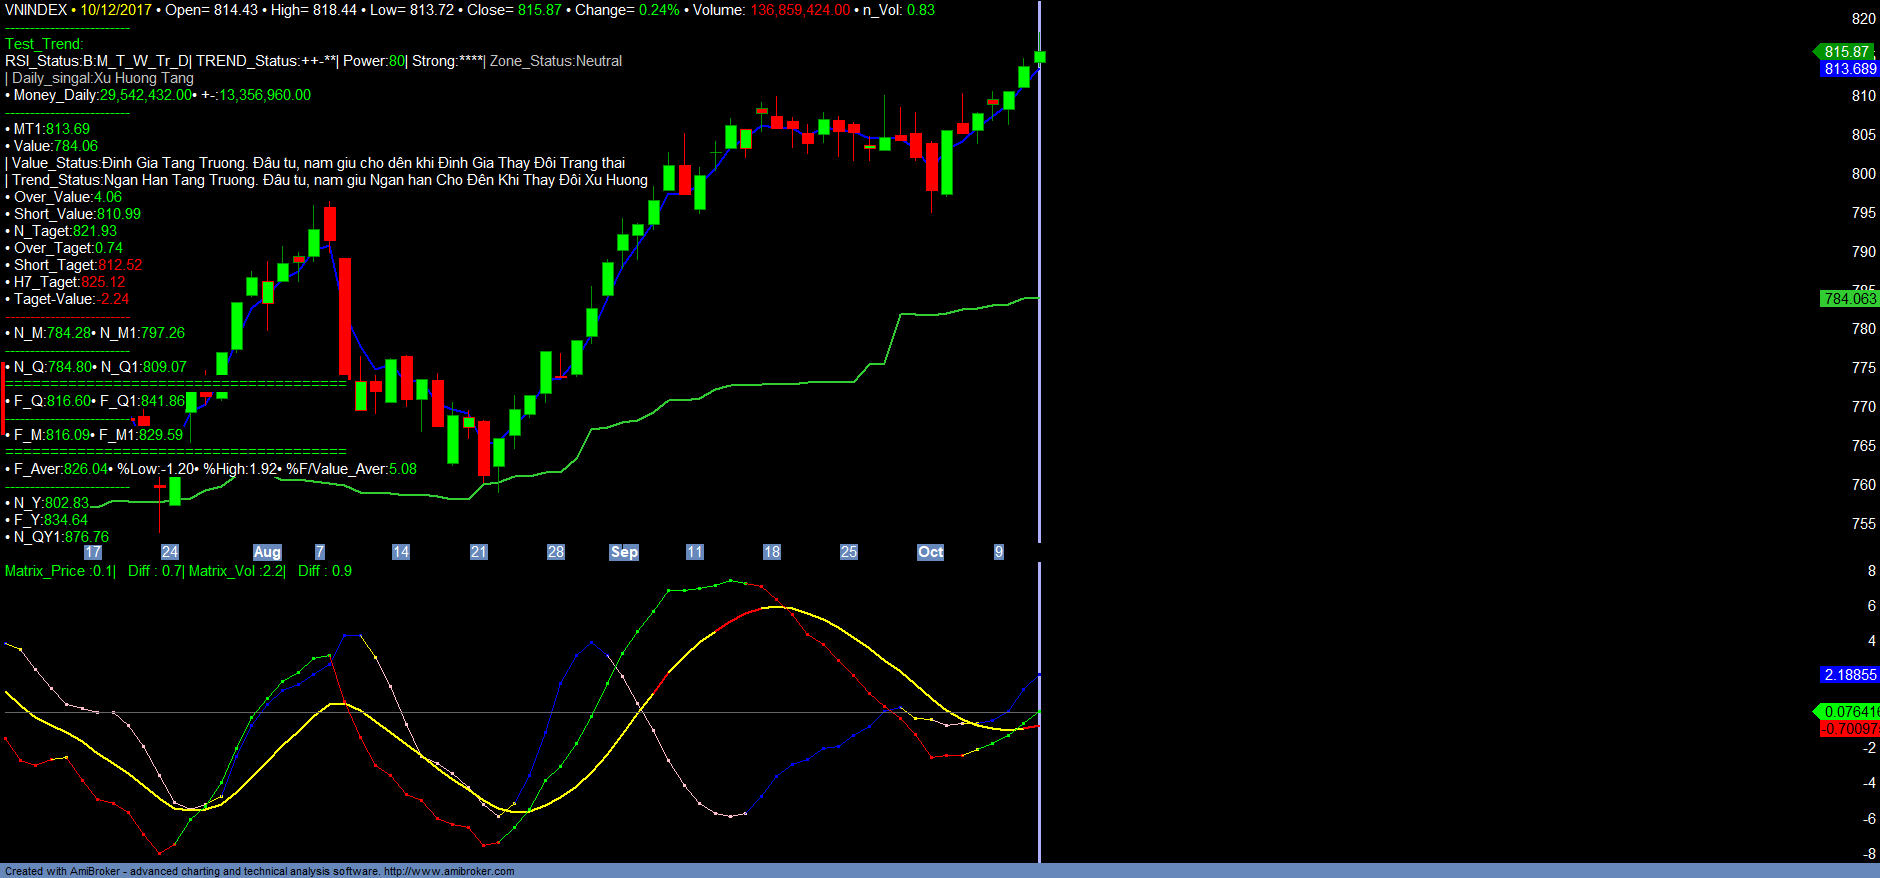Viewport: 1880px width, 878px height.
Task: Click the Aug month marker on time axis
Action: point(267,552)
